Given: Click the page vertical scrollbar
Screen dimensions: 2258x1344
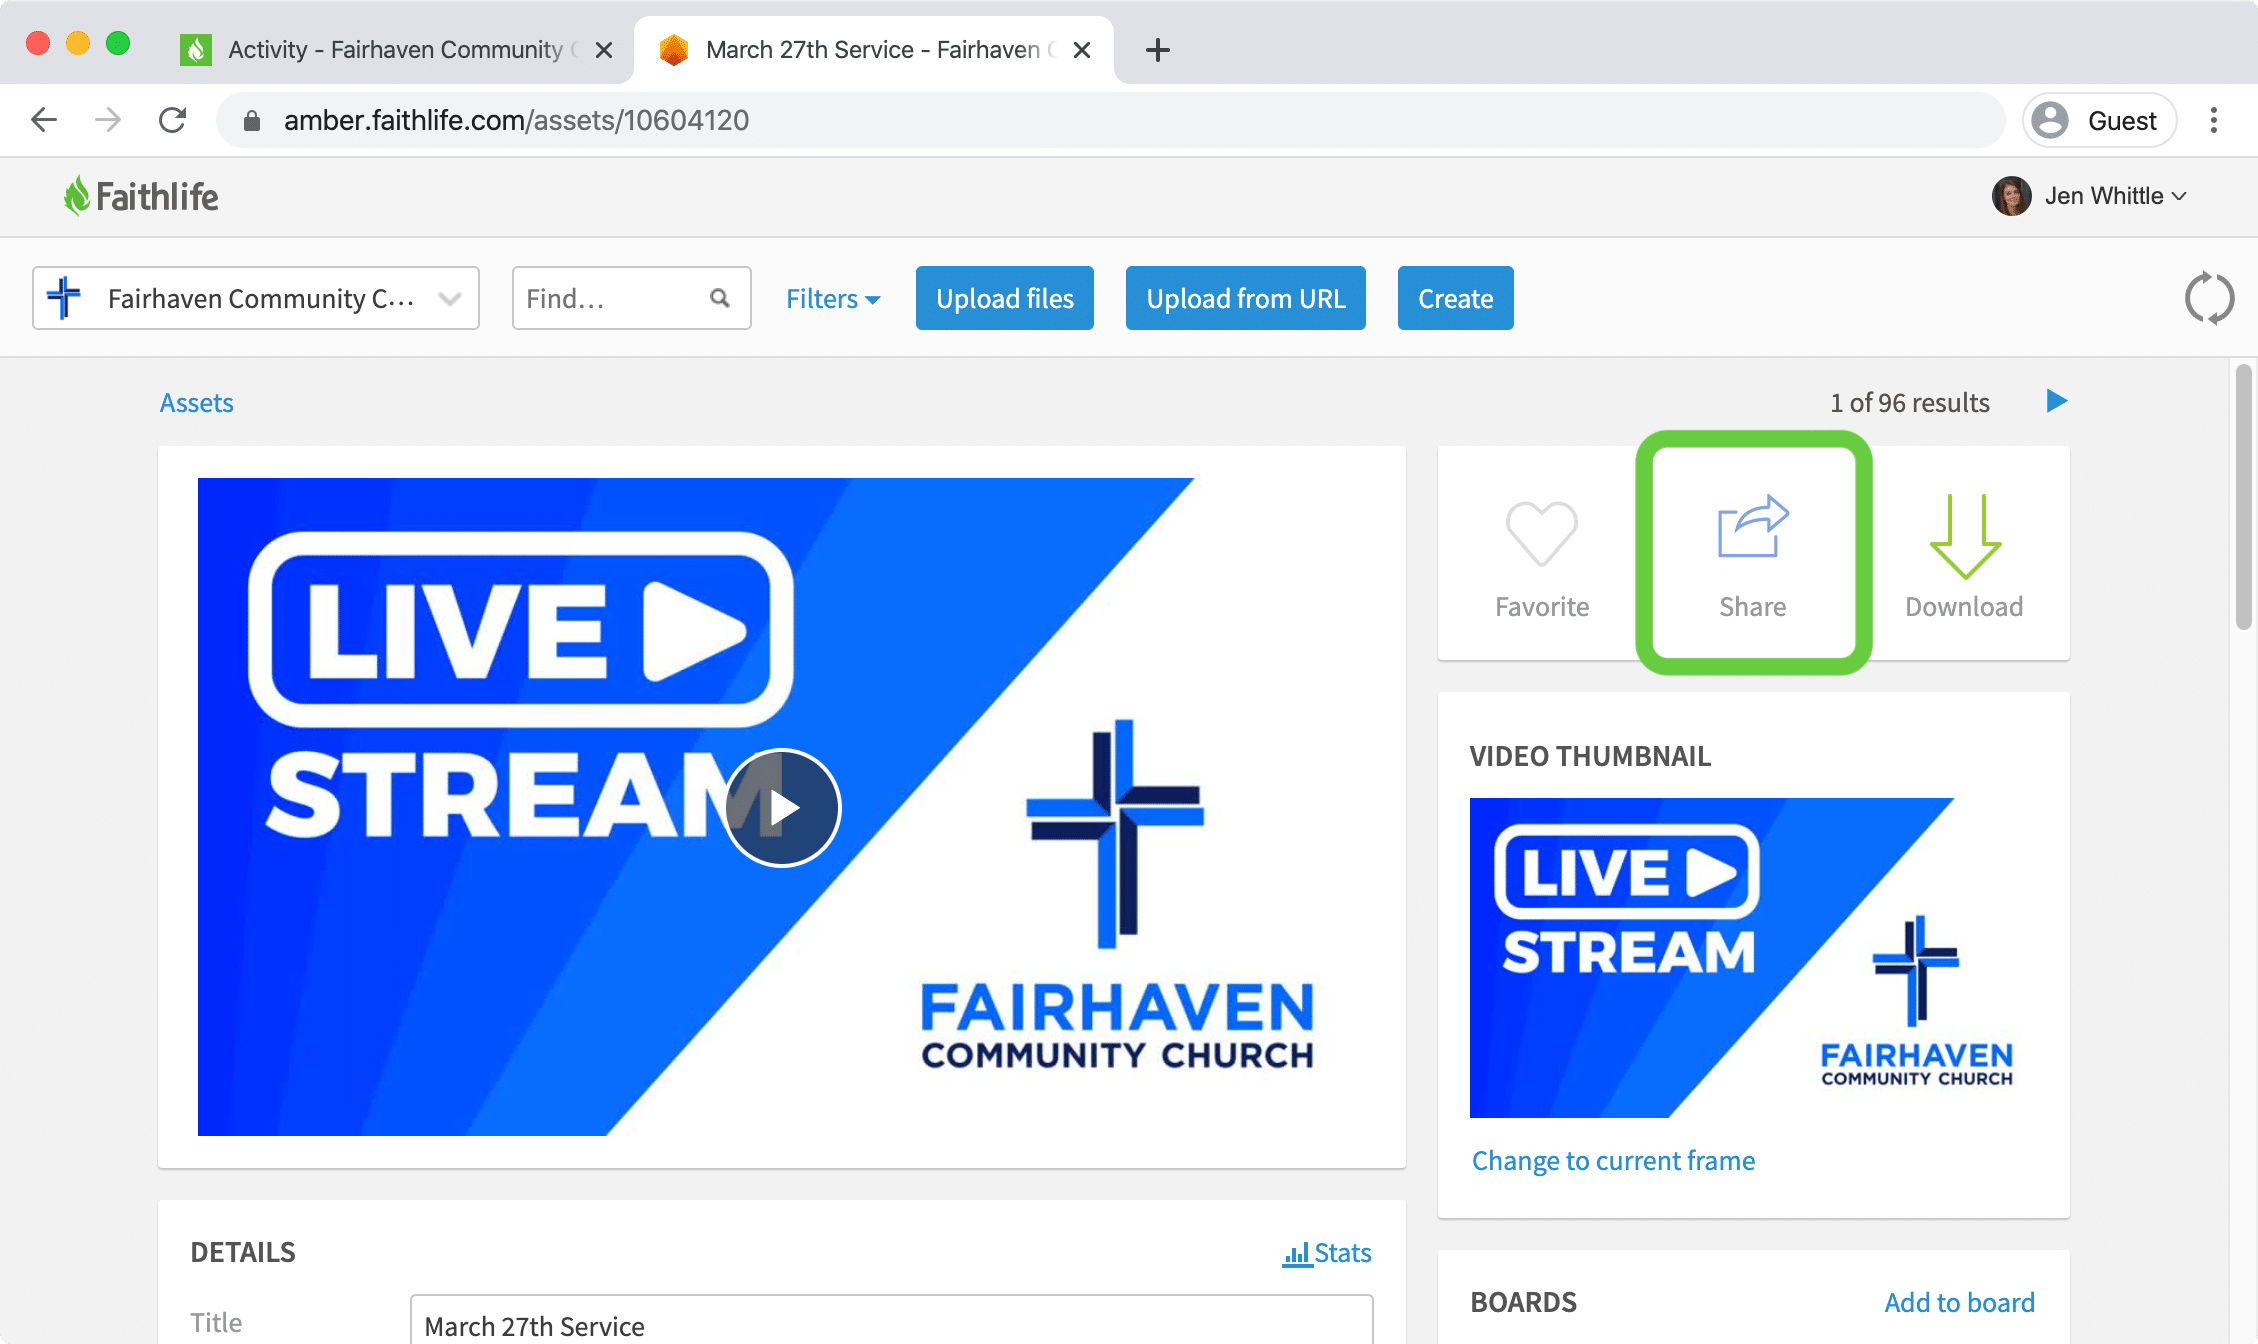Looking at the screenshot, I should (x=2244, y=498).
